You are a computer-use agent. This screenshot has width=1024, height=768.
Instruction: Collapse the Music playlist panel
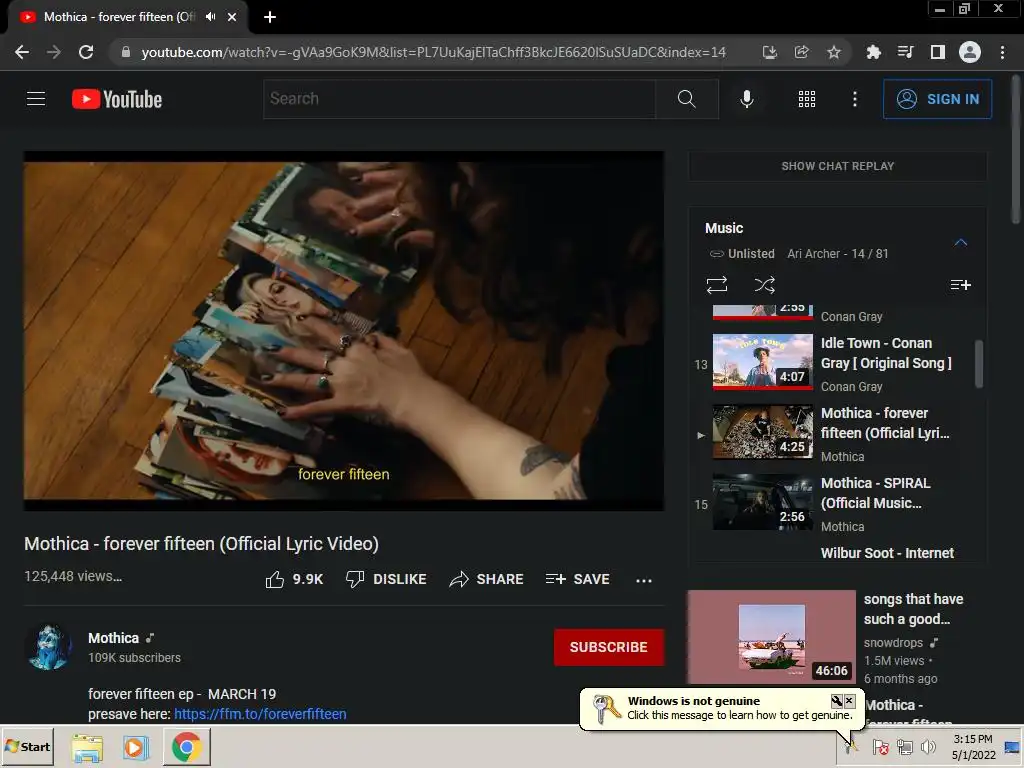pos(960,242)
